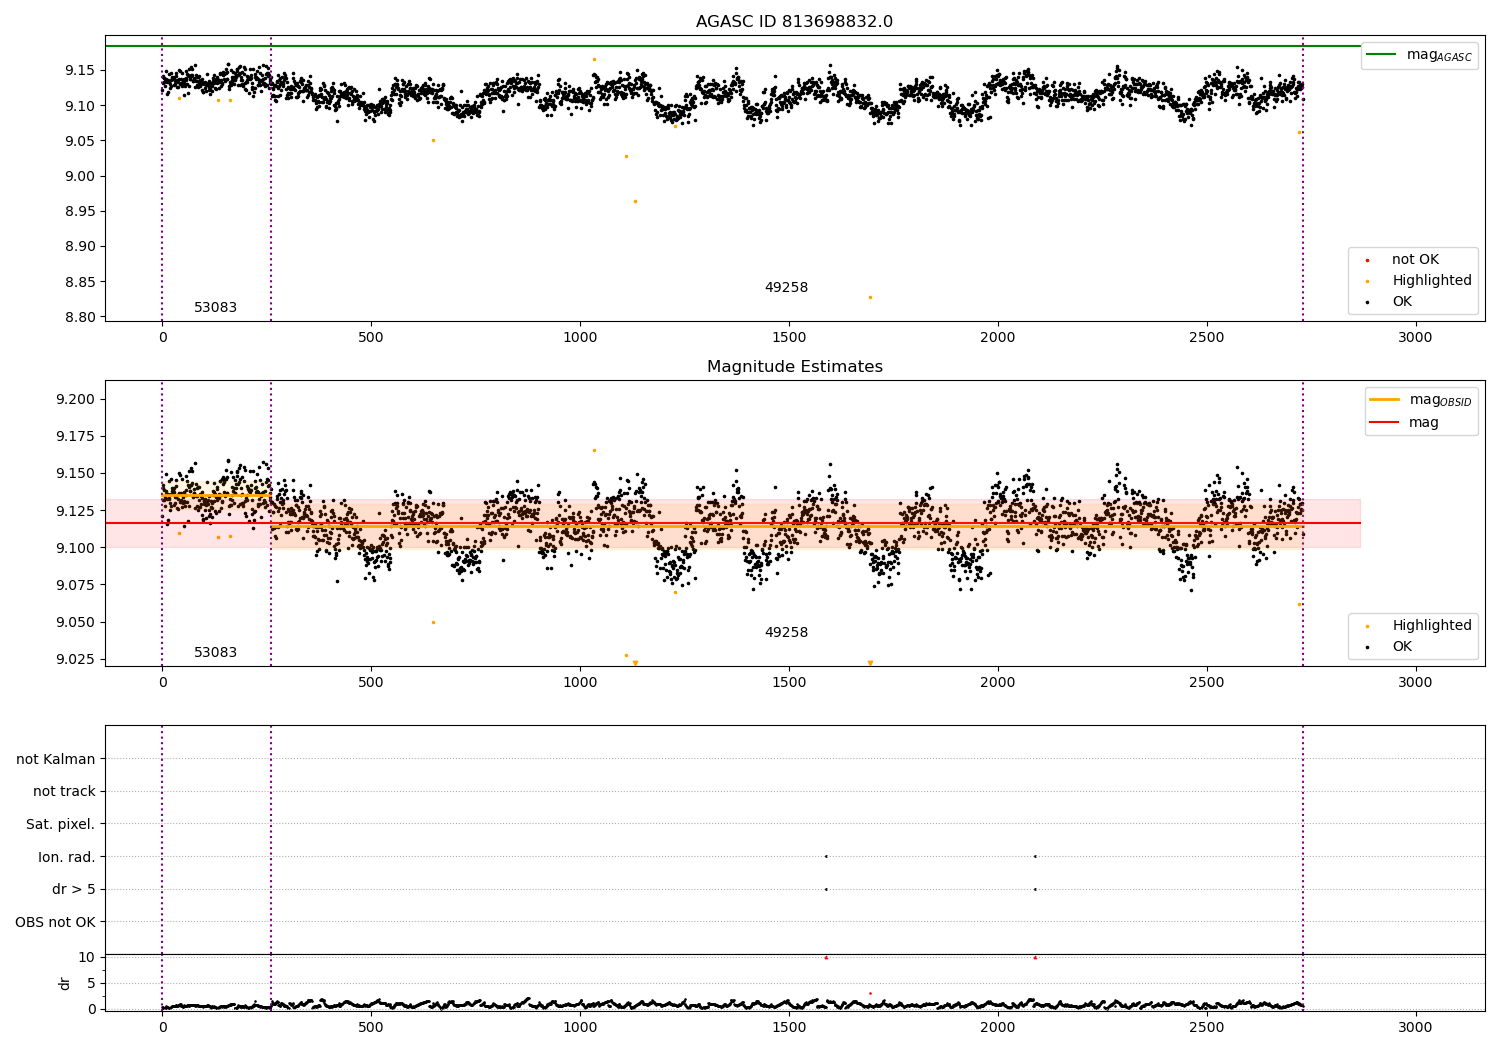This screenshot has width=1500, height=1050.
Task: Click the '9.025' tick on middle y-axis
Action: 76,659
